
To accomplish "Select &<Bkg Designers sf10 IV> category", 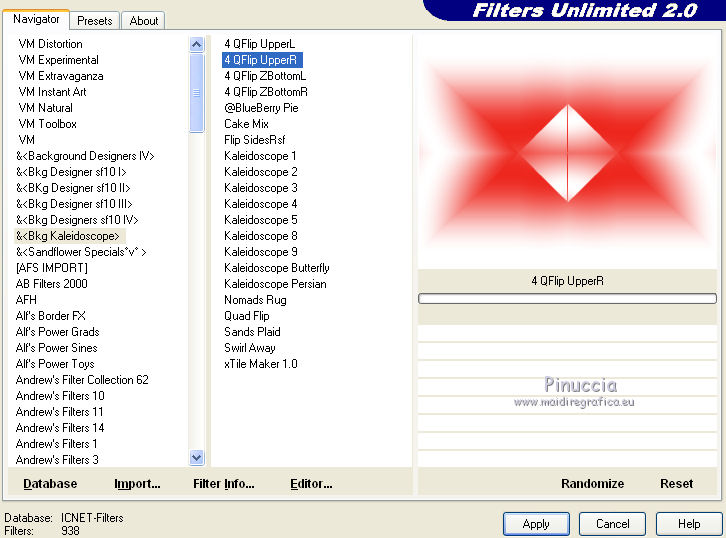I will (x=77, y=220).
